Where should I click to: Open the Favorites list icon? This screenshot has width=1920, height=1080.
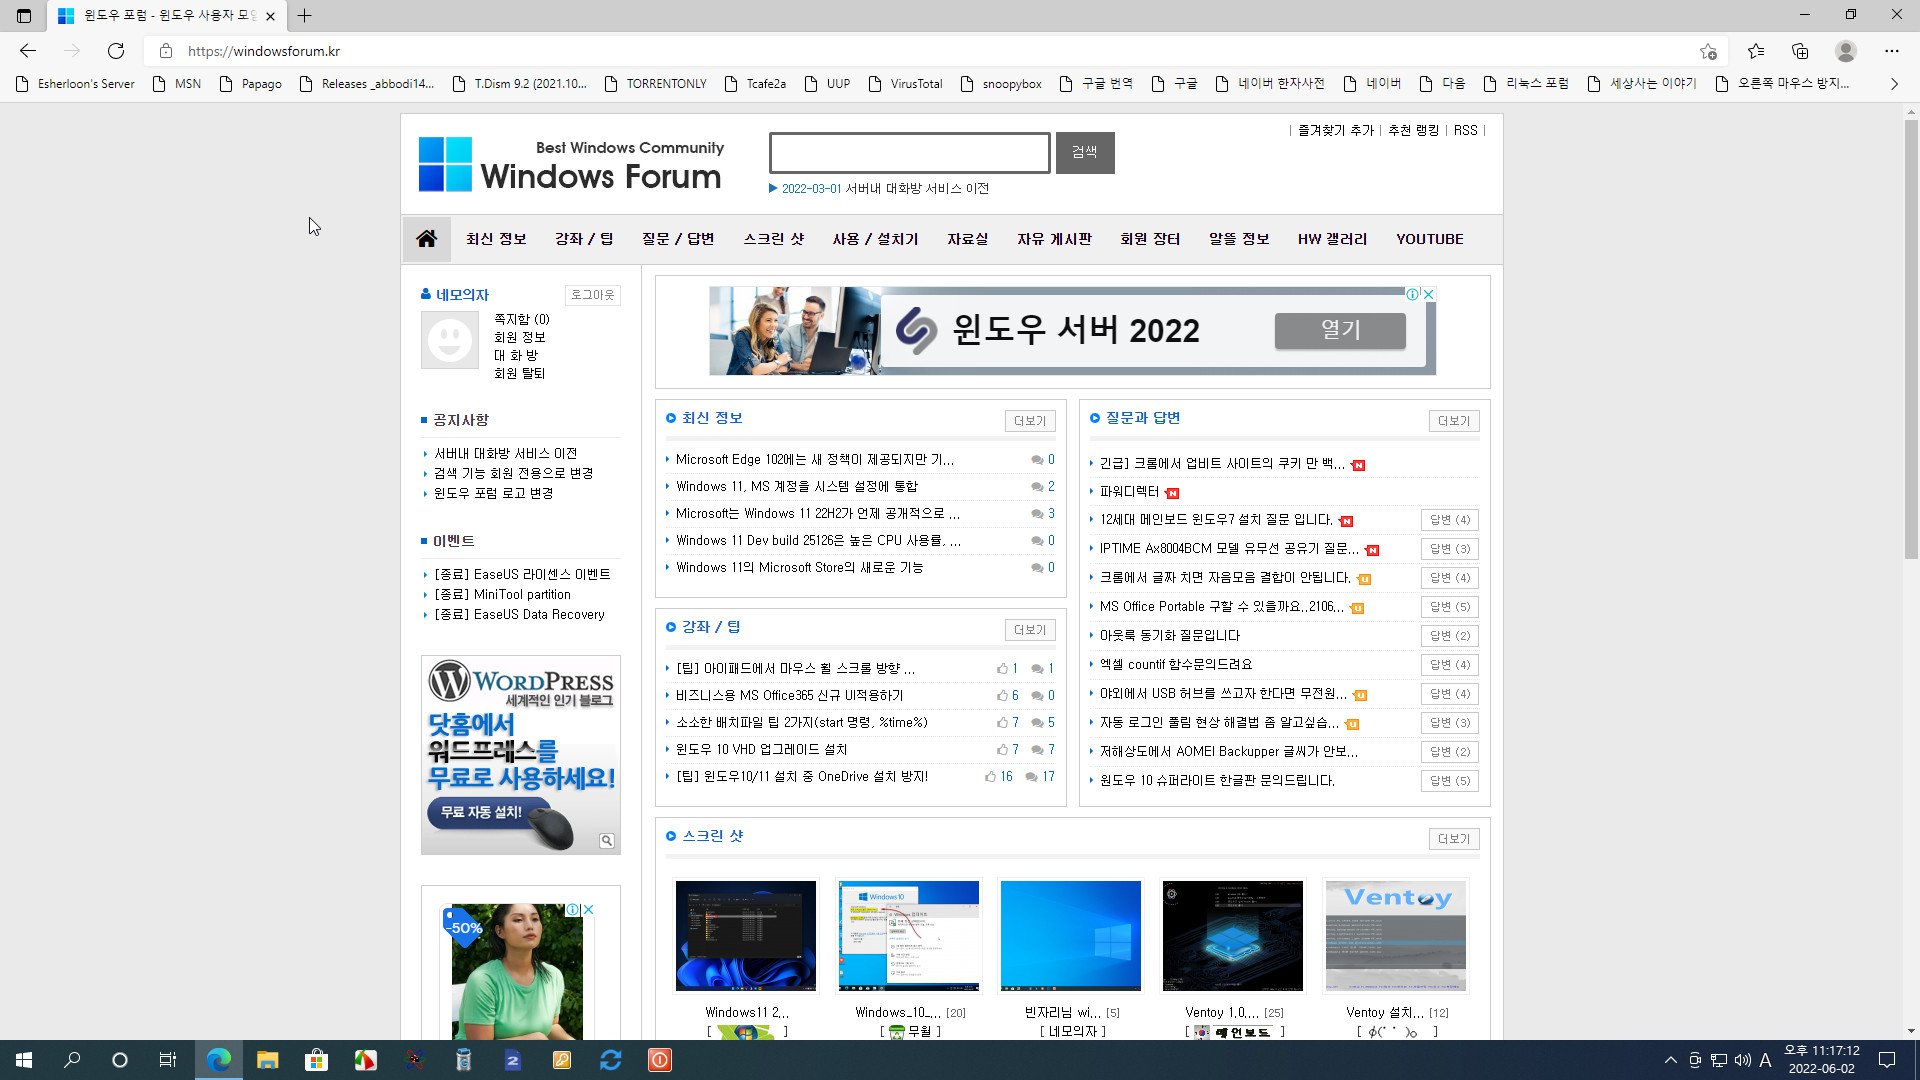click(x=1756, y=51)
